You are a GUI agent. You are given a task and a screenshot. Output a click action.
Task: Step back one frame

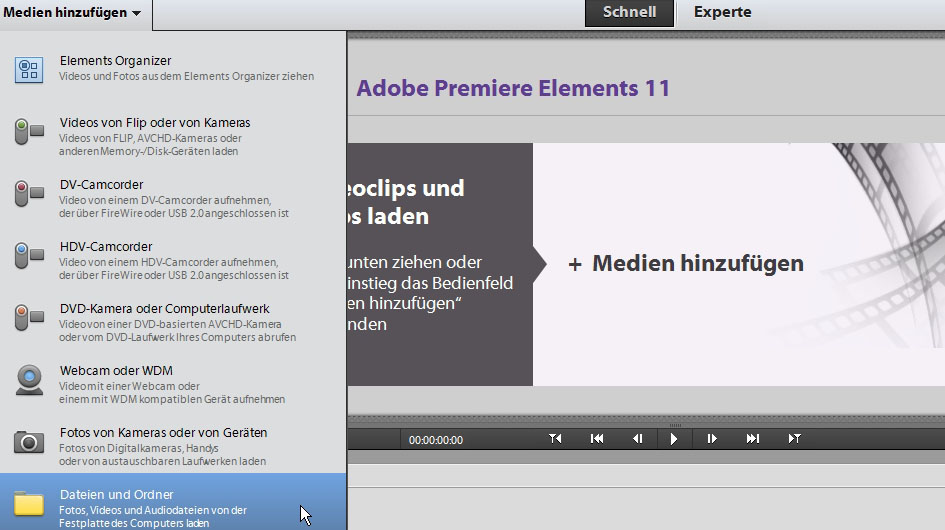pyautogui.click(x=637, y=439)
